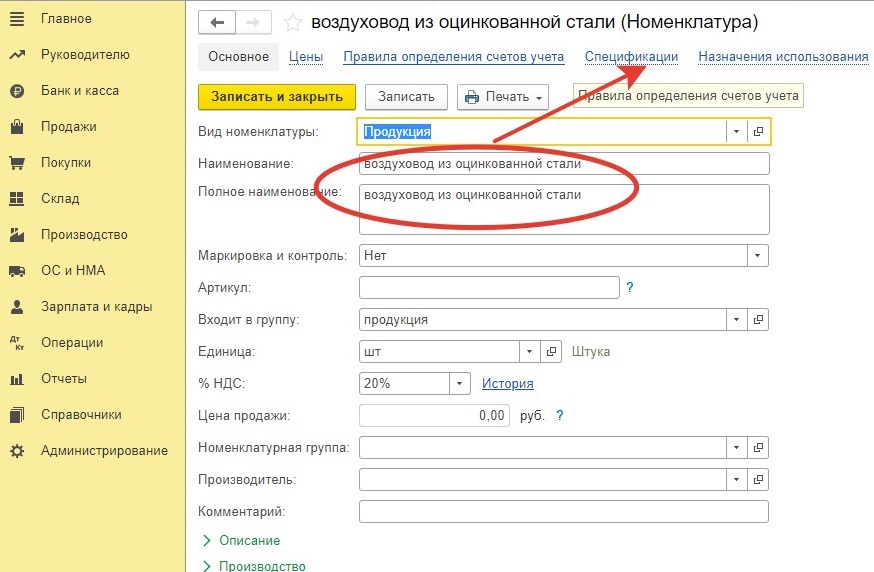The image size is (874, 572).
Task: Click the Операции Дт/Кт icon
Action: [17, 343]
